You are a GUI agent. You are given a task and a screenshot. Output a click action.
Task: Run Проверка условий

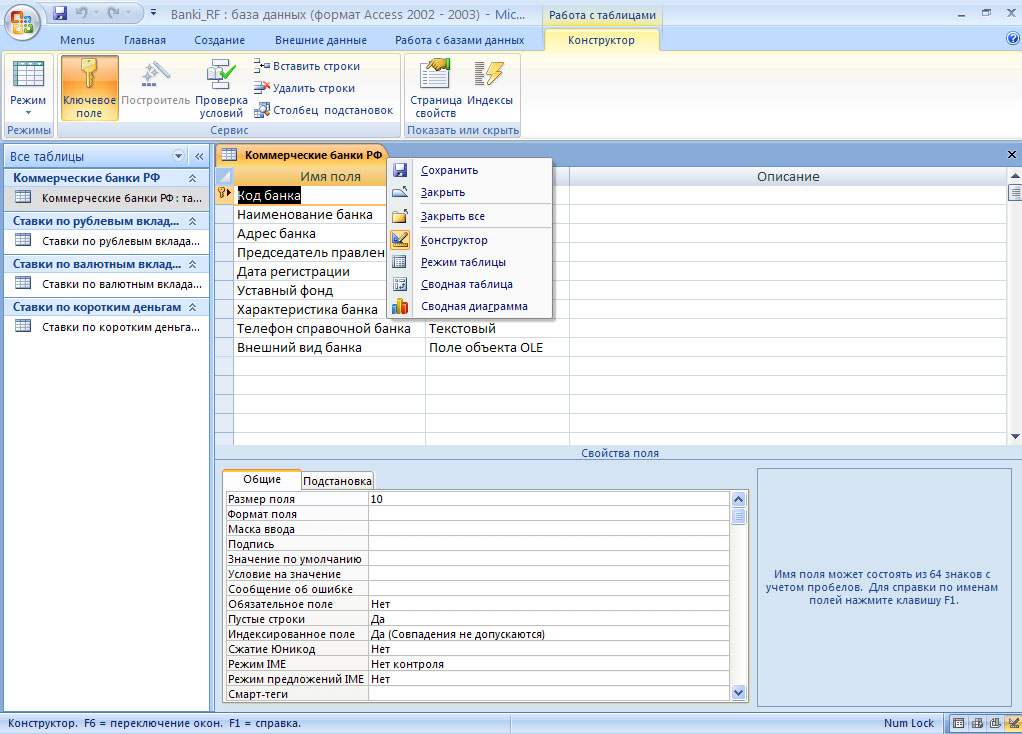[221, 88]
